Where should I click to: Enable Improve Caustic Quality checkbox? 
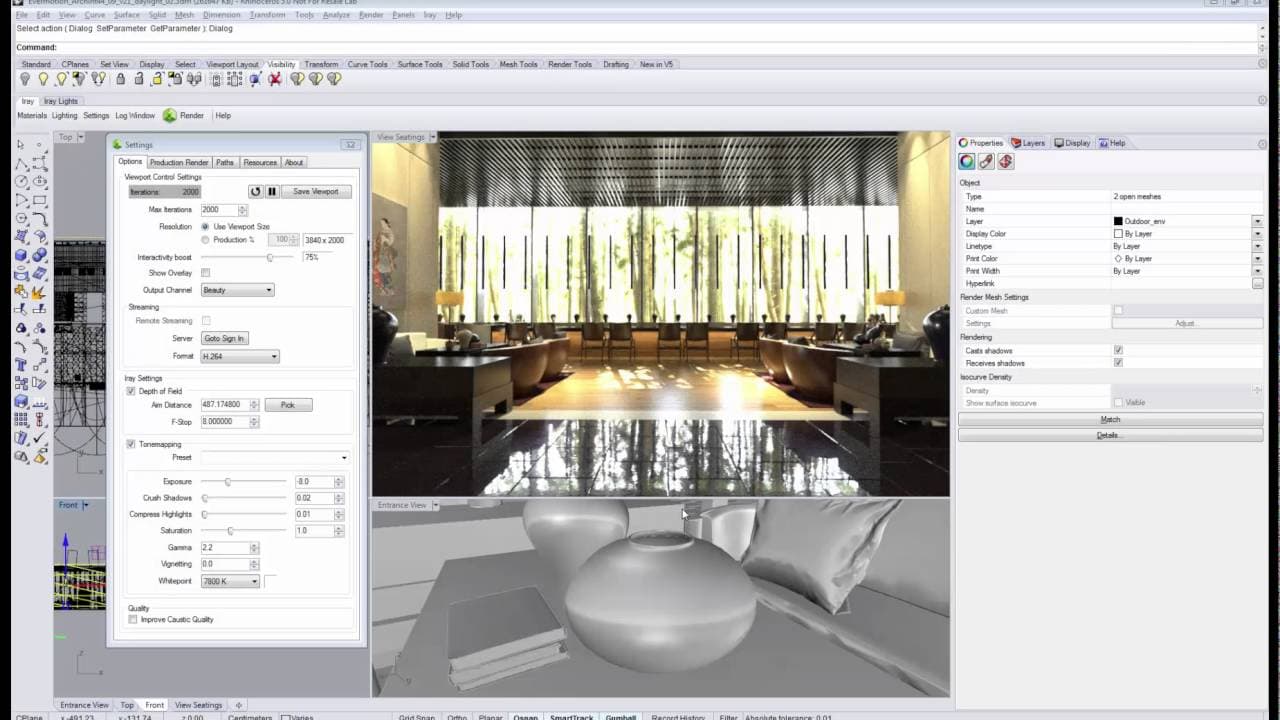tap(133, 620)
